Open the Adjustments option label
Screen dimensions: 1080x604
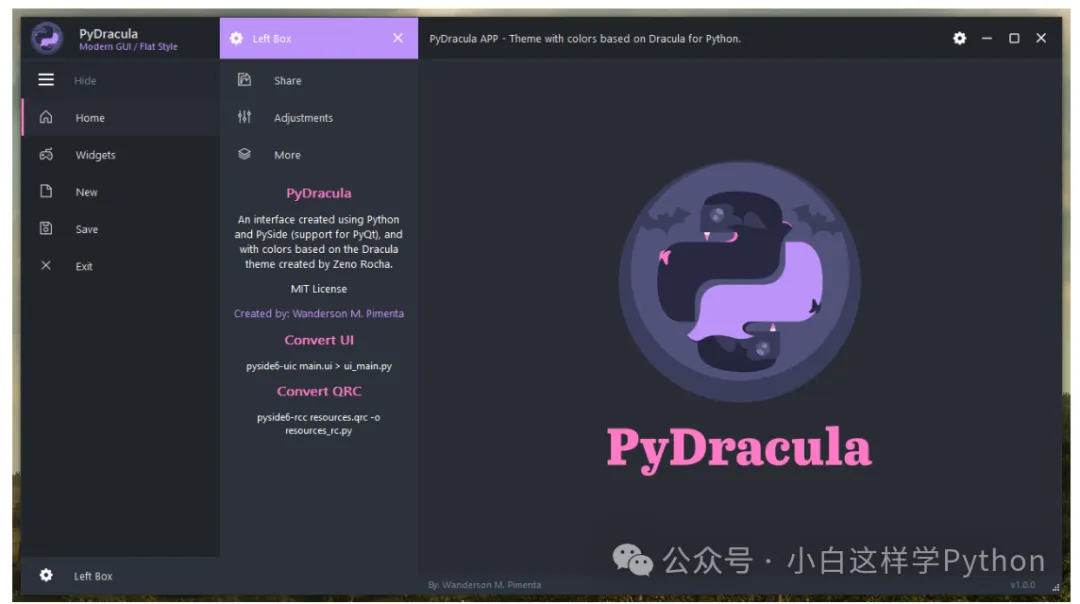[x=303, y=118]
